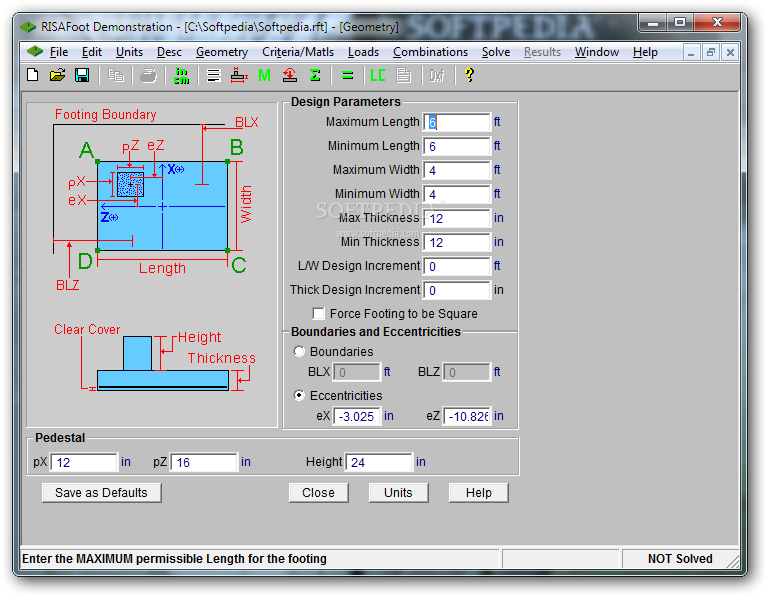Click the menu bar document icon
Image resolution: width=768 pixels, height=597 pixels.
(35, 51)
